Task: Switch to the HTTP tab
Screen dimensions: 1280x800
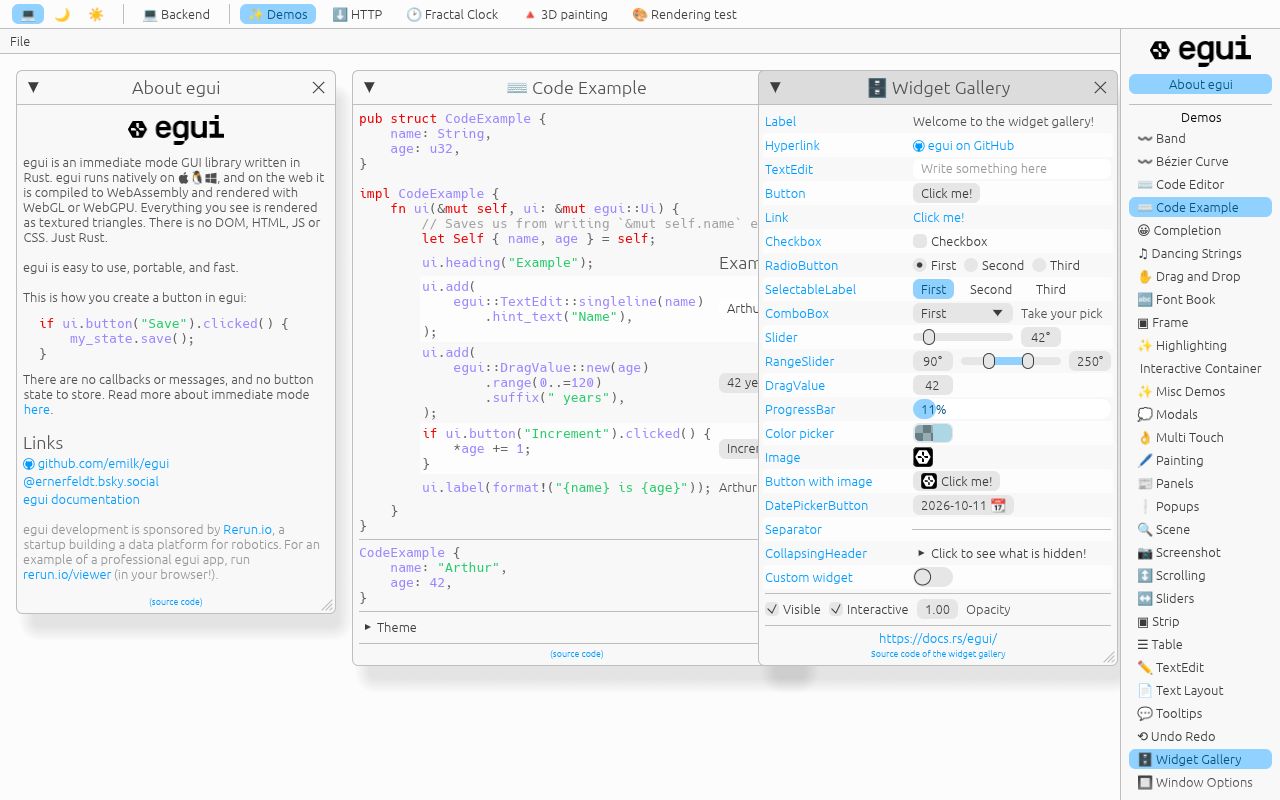Action: tap(357, 14)
